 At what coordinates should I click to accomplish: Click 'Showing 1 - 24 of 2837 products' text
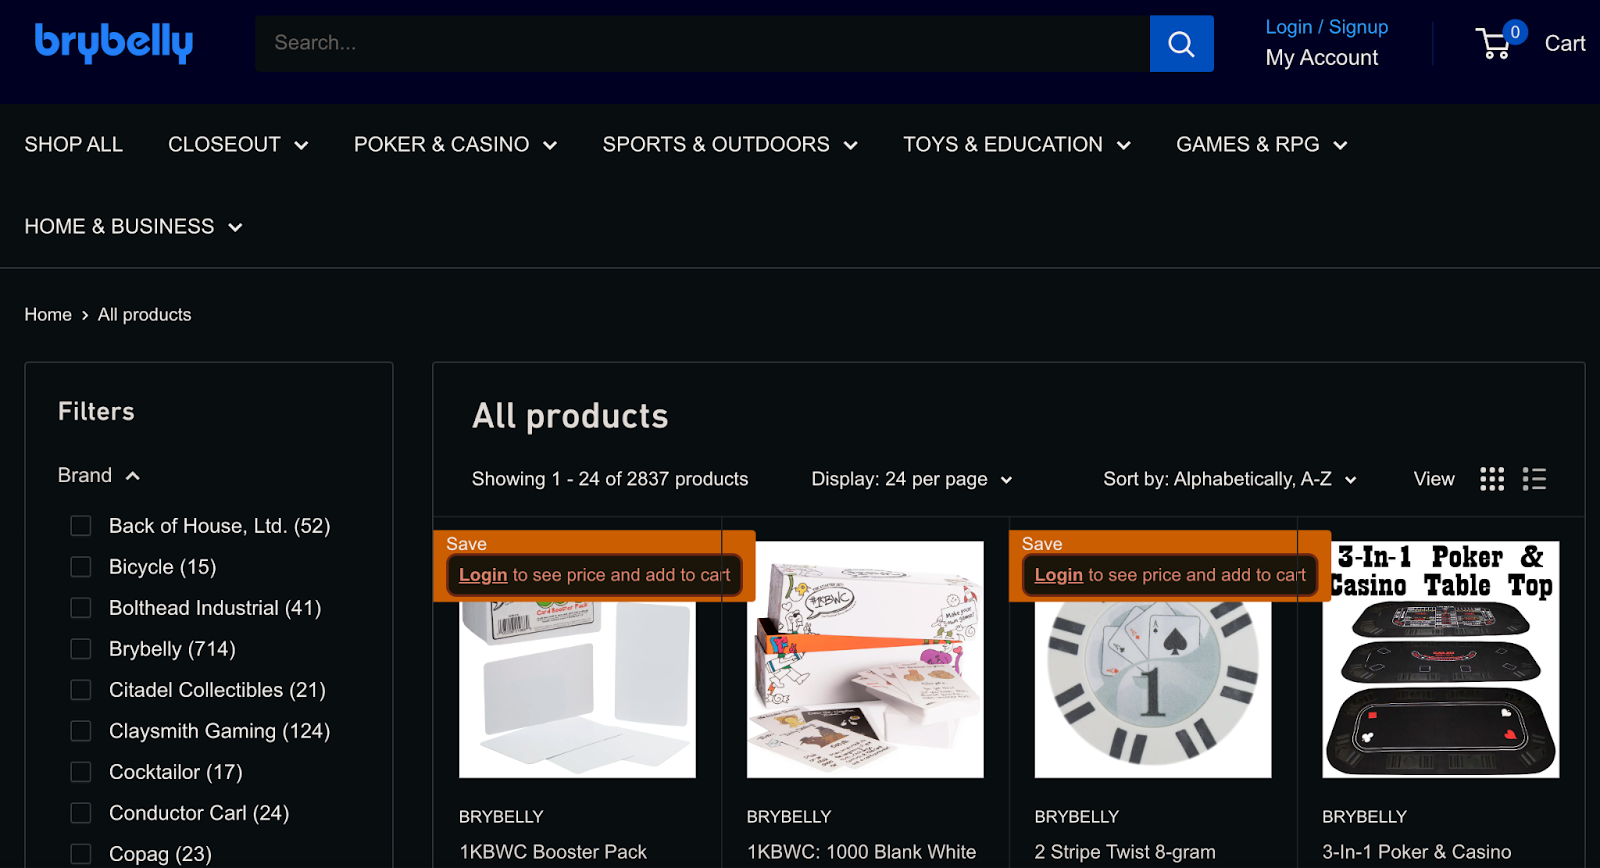(610, 479)
